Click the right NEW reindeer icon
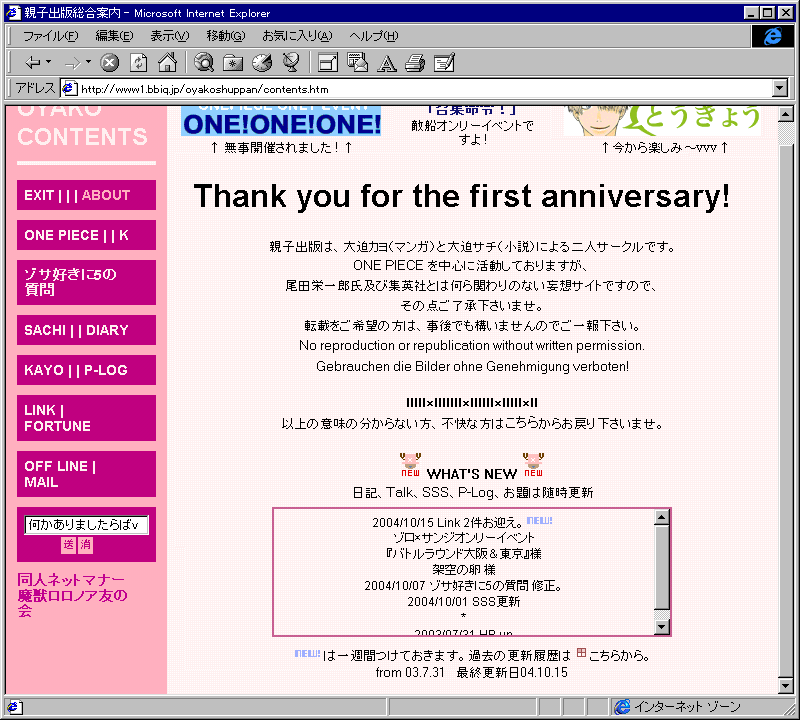800x720 pixels. click(x=533, y=464)
